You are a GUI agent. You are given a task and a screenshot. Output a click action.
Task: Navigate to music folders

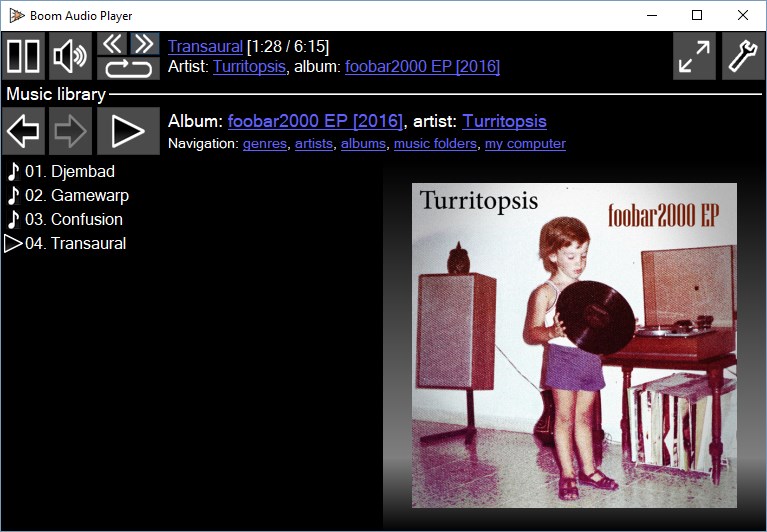pos(435,144)
